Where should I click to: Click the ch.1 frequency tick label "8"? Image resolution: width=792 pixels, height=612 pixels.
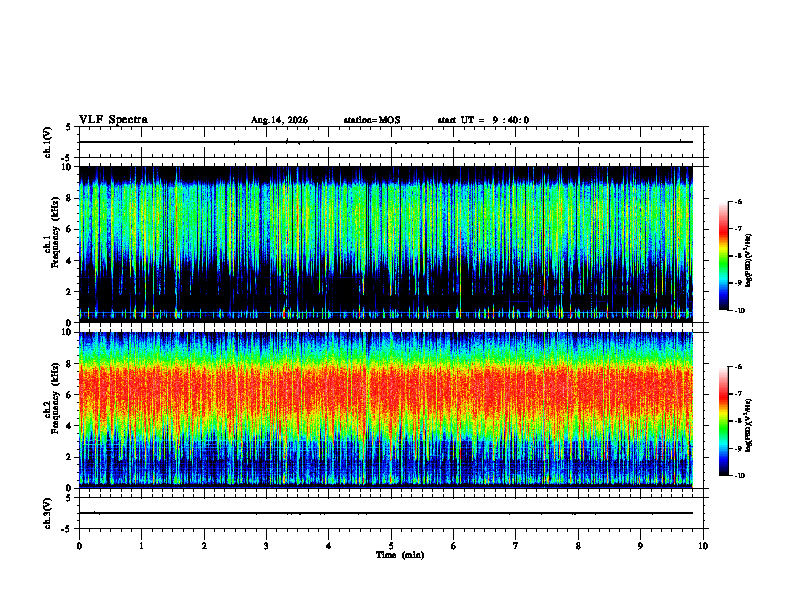[70, 198]
